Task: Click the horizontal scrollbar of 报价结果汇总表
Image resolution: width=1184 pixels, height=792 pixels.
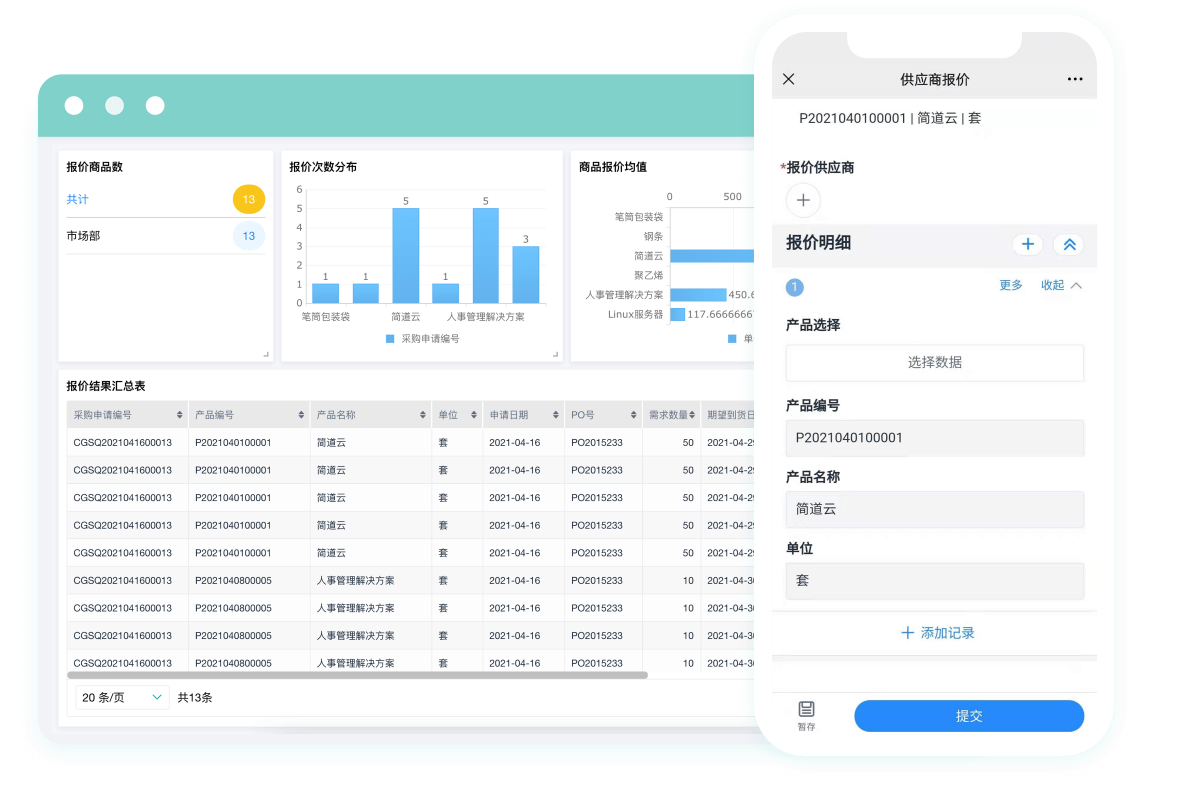Action: coord(357,675)
